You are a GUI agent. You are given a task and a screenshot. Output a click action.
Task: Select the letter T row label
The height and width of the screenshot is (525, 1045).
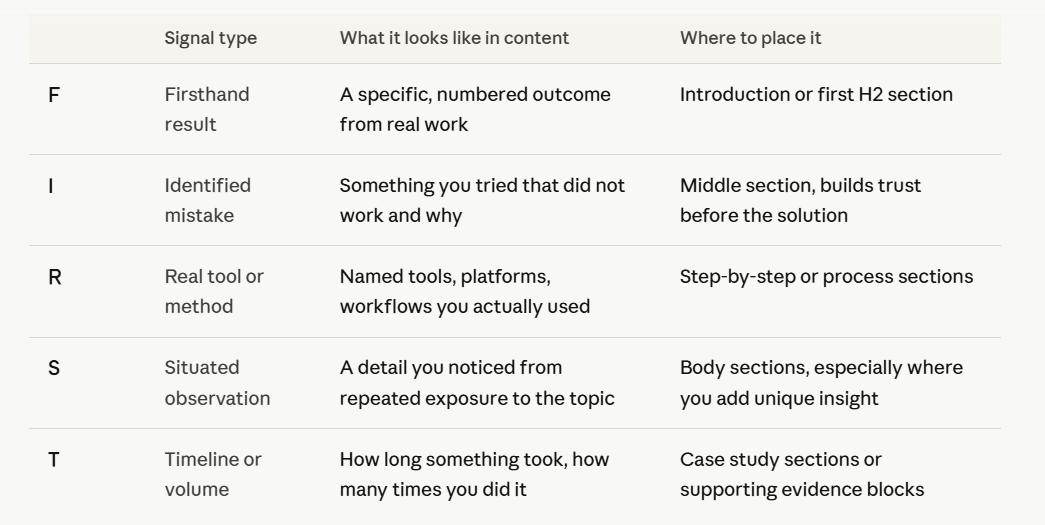pyautogui.click(x=54, y=460)
